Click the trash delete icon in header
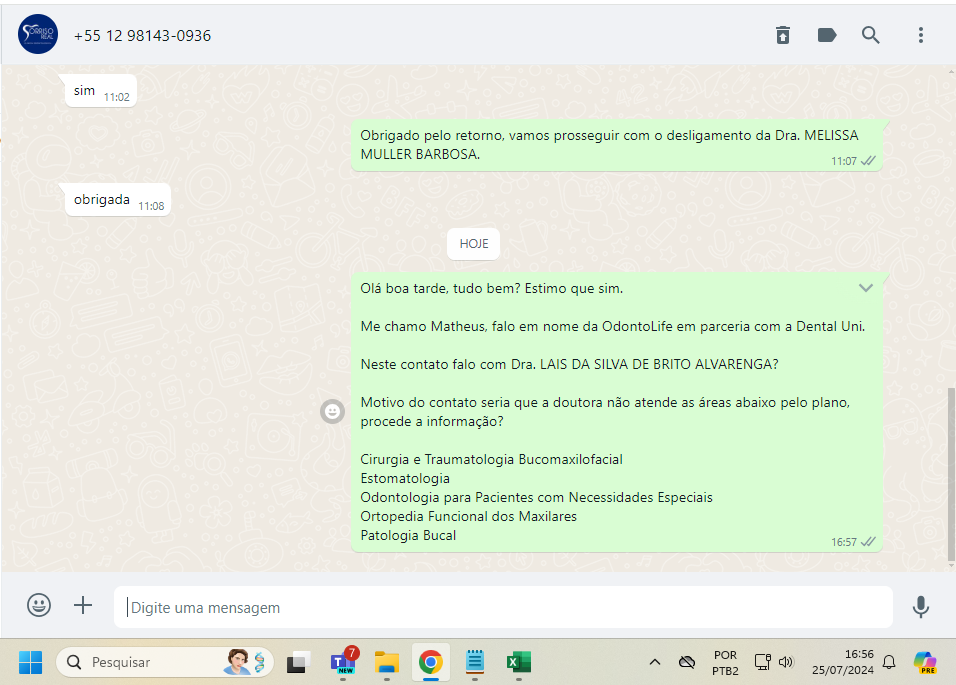Viewport: 956px width, 685px height. tap(783, 35)
